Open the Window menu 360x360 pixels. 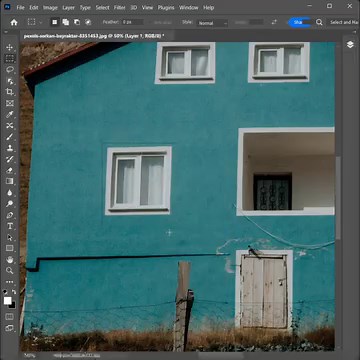pyautogui.click(x=189, y=7)
